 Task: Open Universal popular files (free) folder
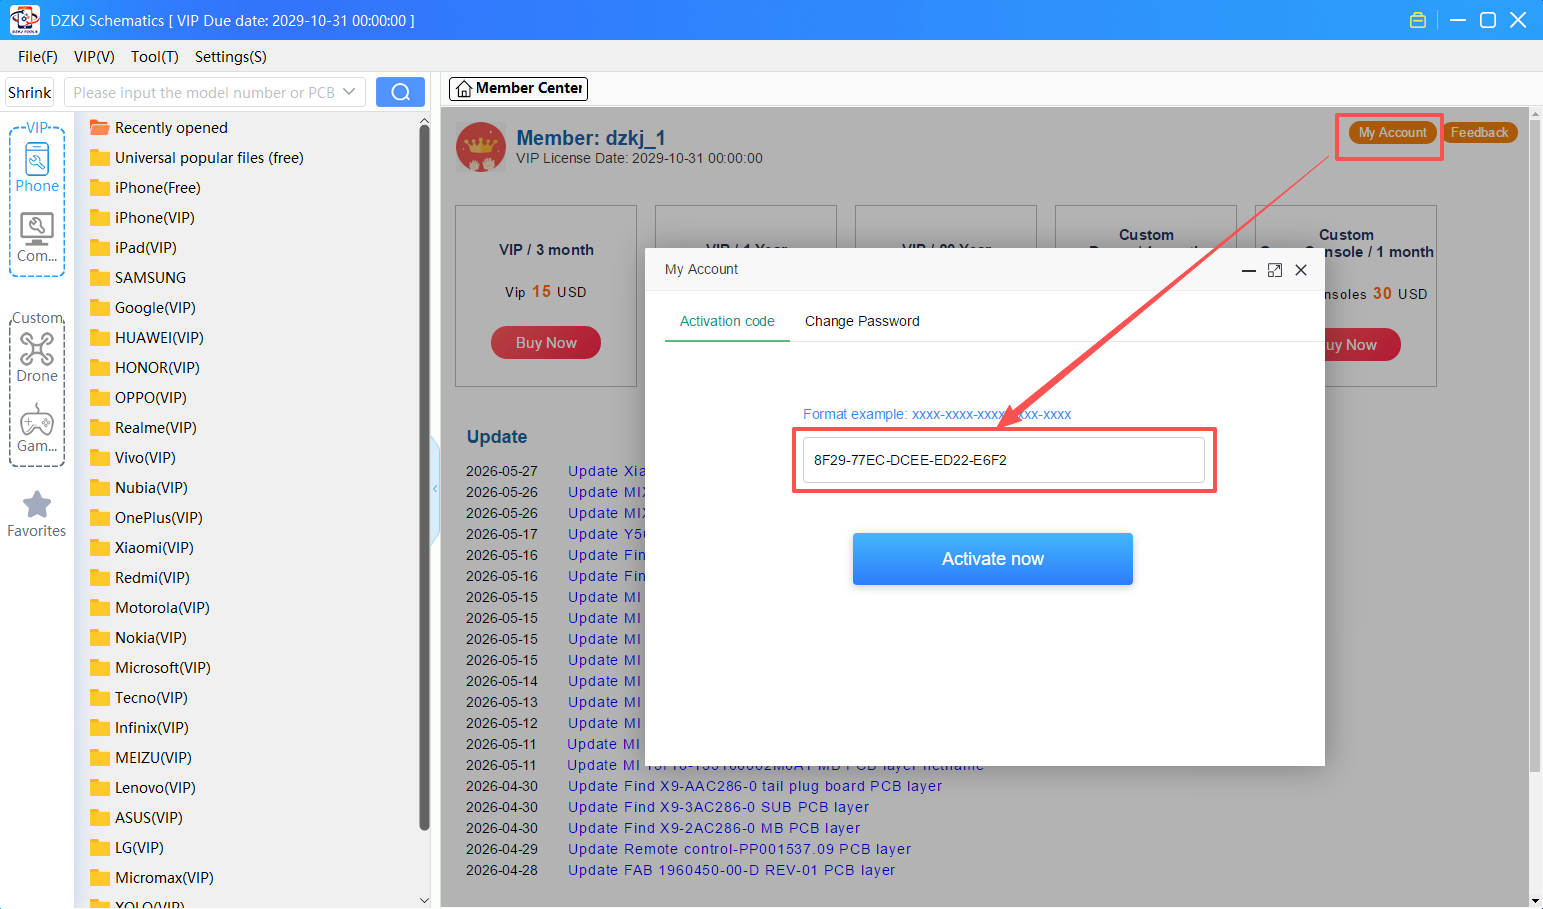[197, 158]
